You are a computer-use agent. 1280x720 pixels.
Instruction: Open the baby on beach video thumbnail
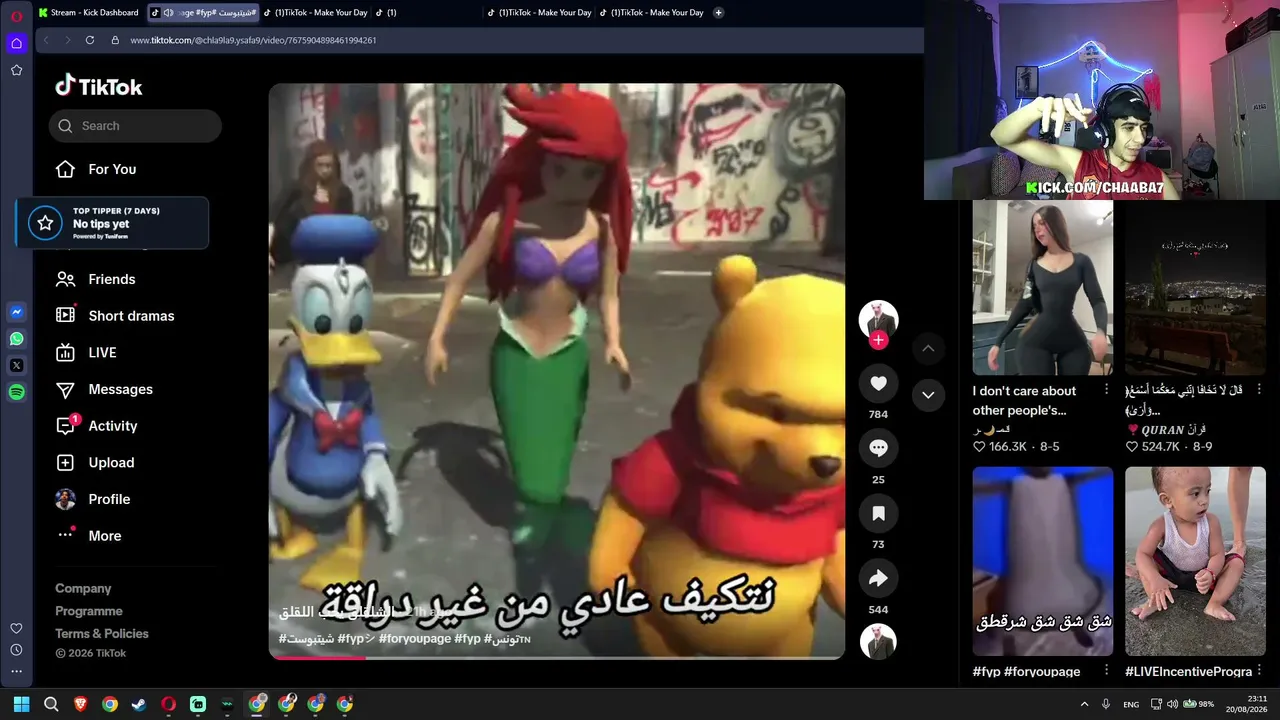pos(1195,561)
